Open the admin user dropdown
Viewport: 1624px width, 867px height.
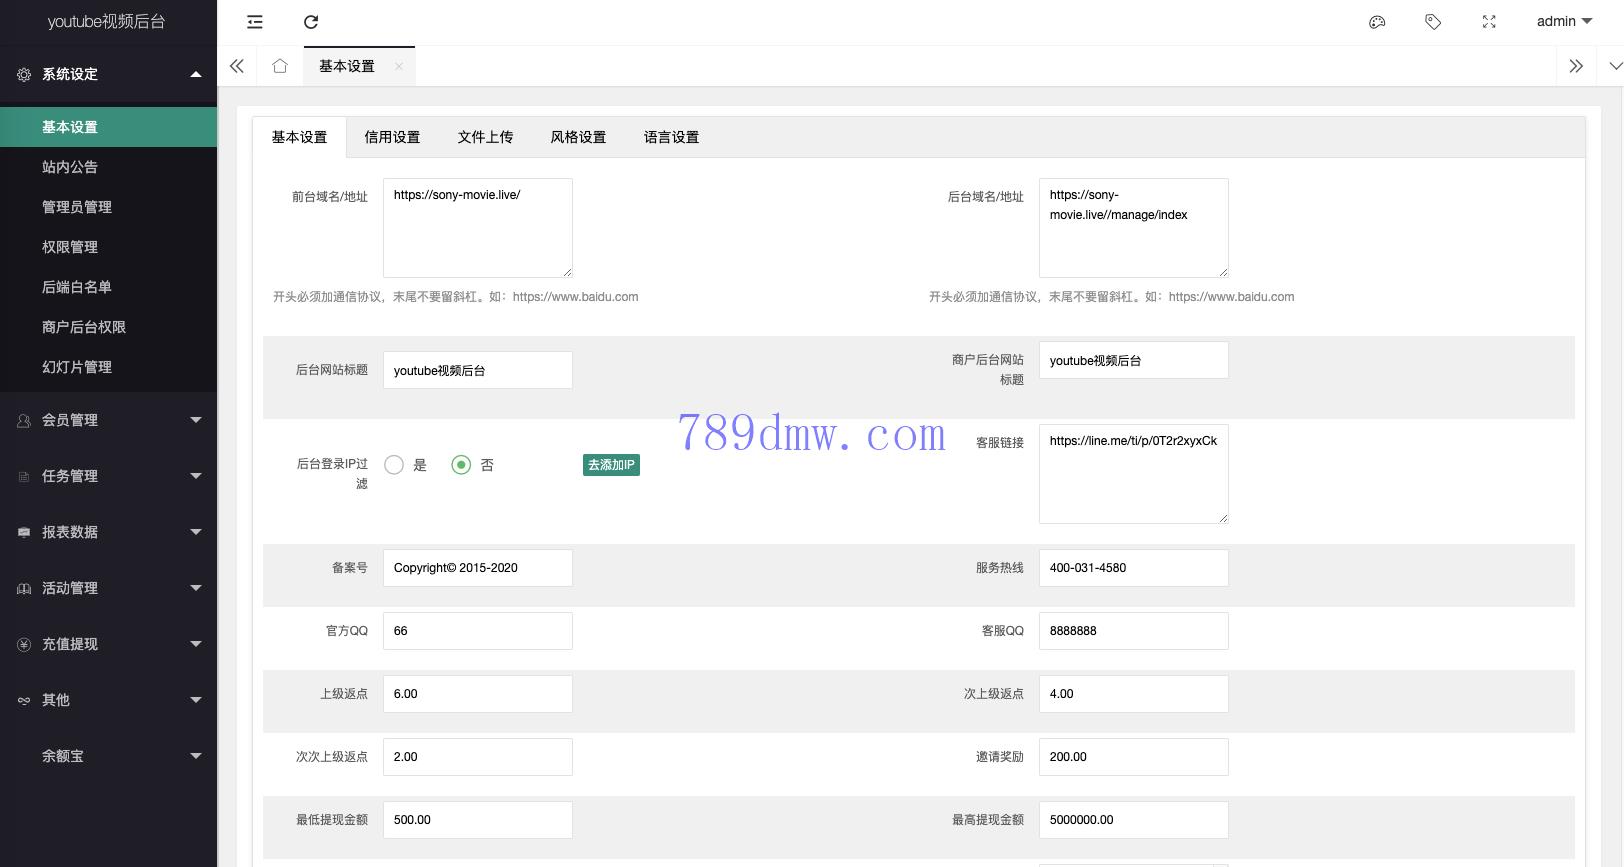1564,22
